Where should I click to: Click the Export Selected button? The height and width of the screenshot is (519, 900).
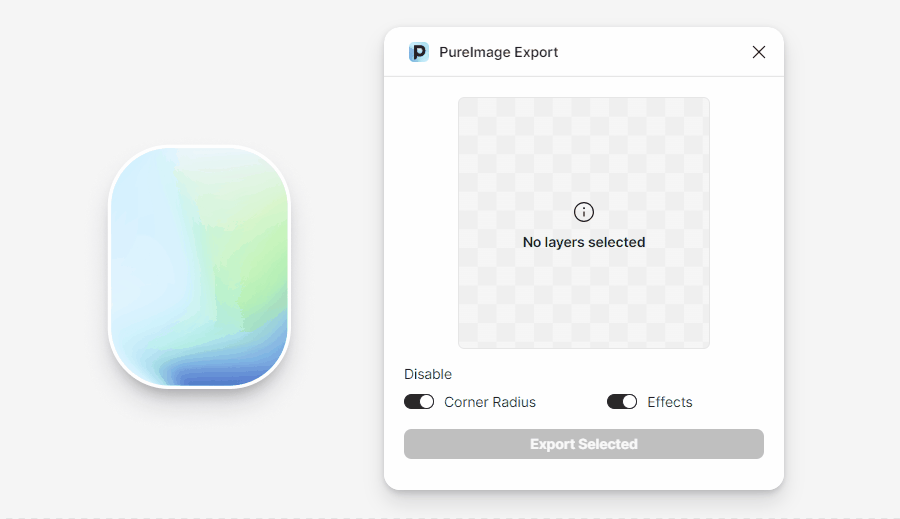[584, 444]
